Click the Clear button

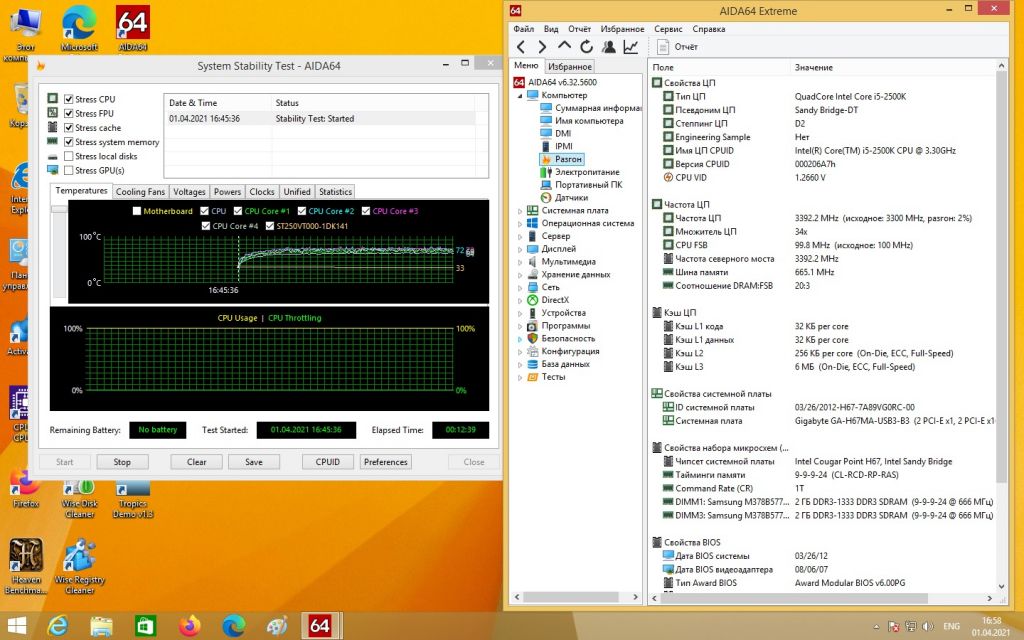197,462
